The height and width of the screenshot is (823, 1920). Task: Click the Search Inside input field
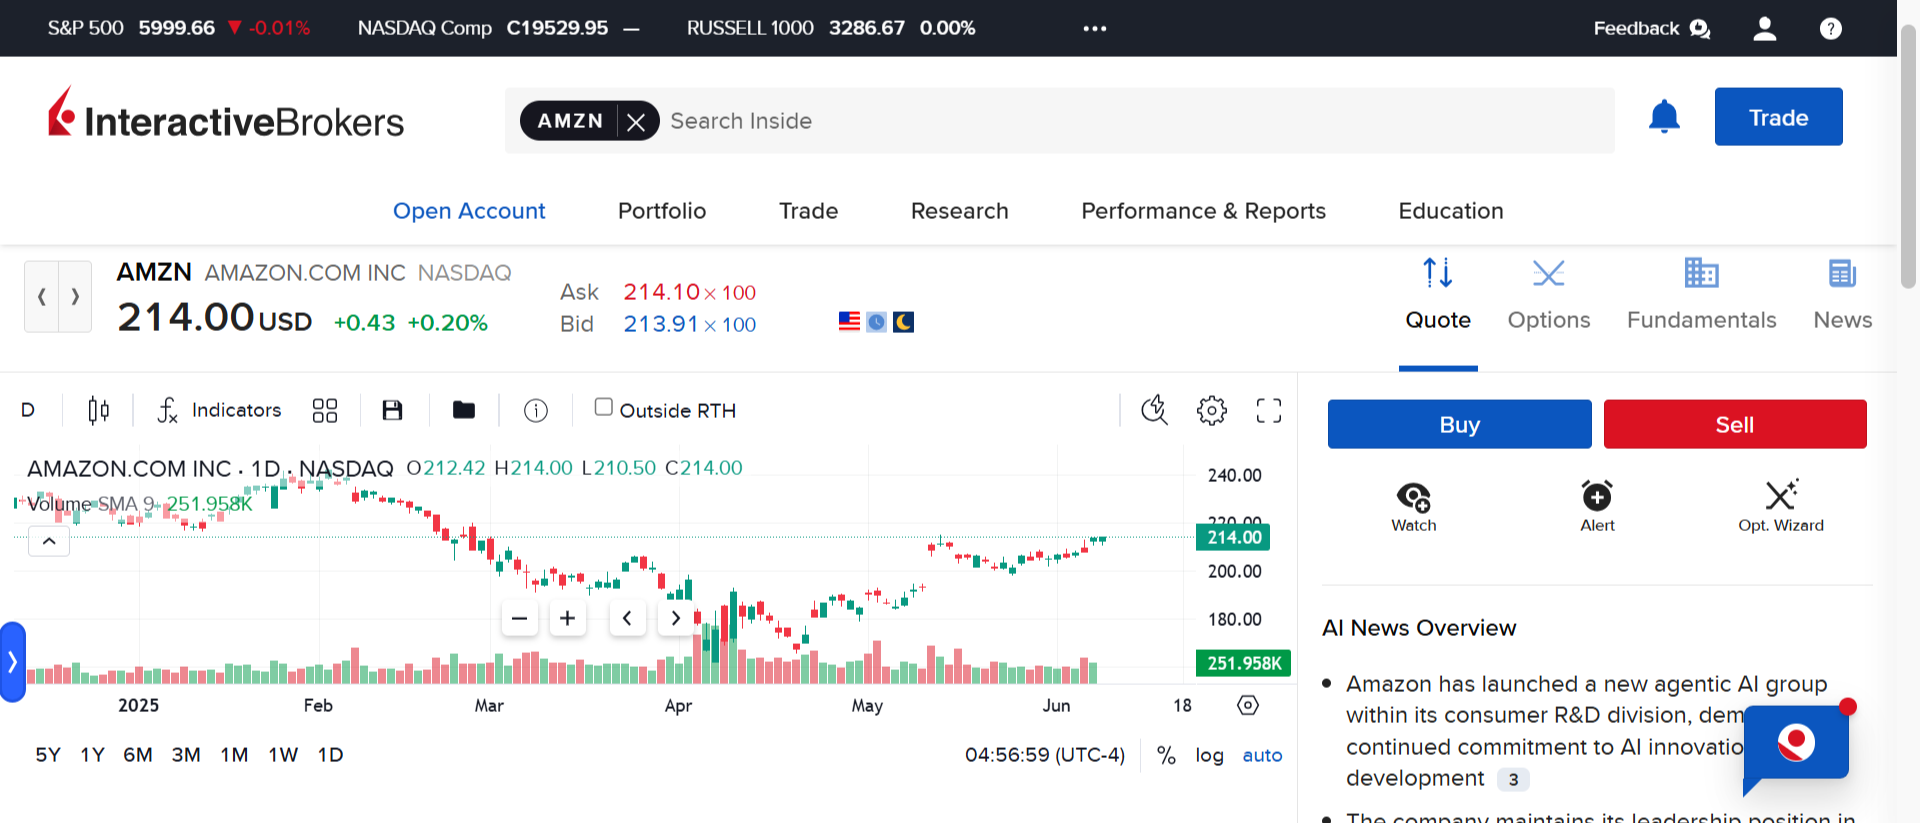pos(1135,121)
